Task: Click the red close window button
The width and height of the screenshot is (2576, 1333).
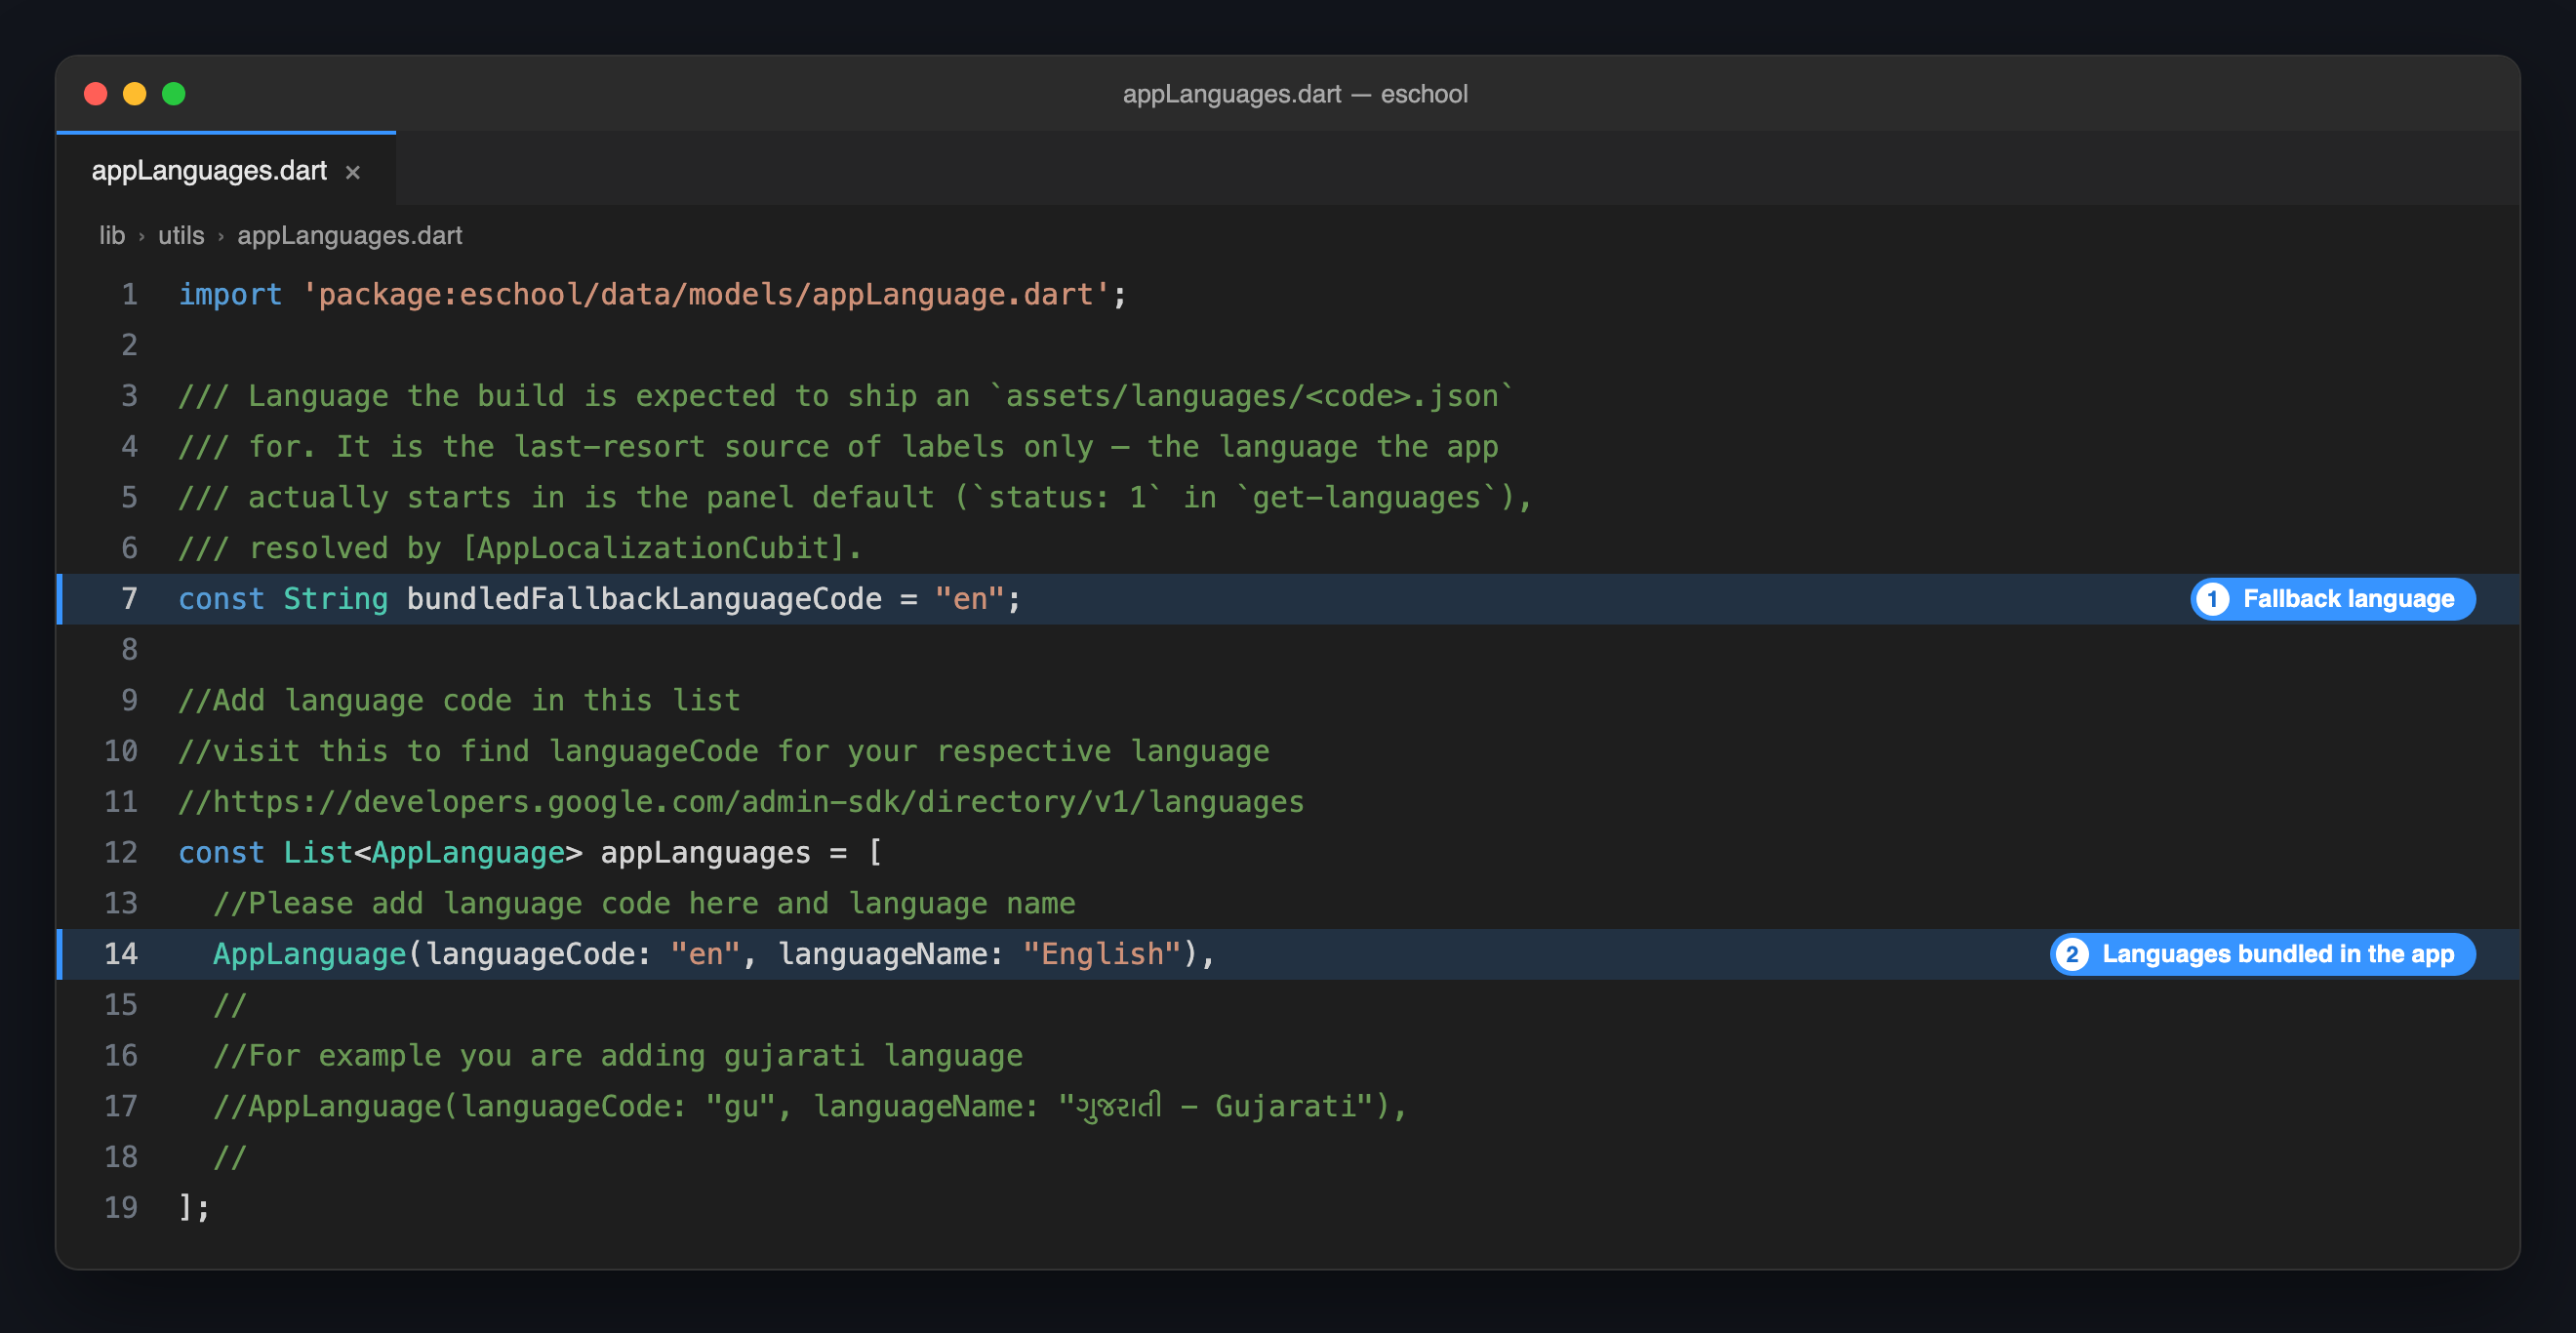Action: point(96,94)
